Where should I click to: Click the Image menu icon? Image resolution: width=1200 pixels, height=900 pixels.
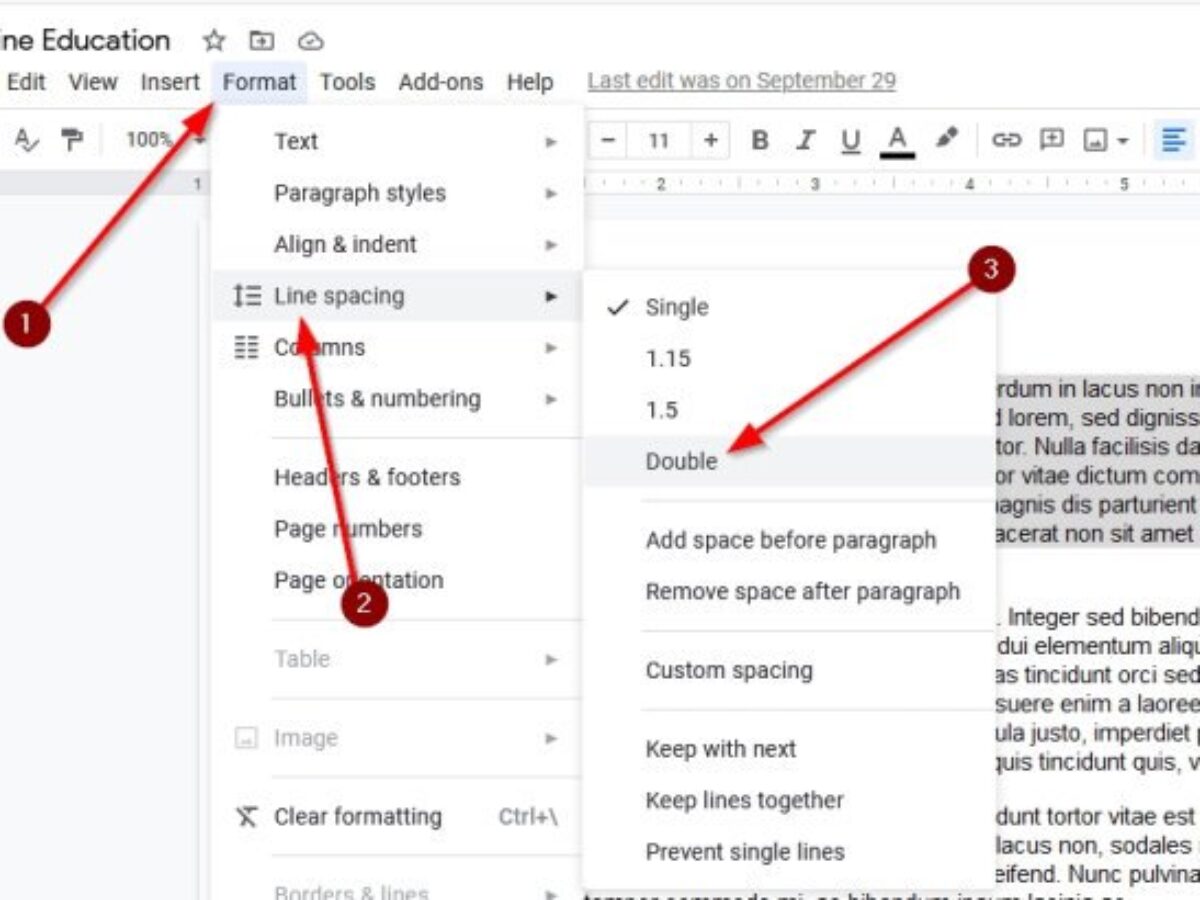246,738
